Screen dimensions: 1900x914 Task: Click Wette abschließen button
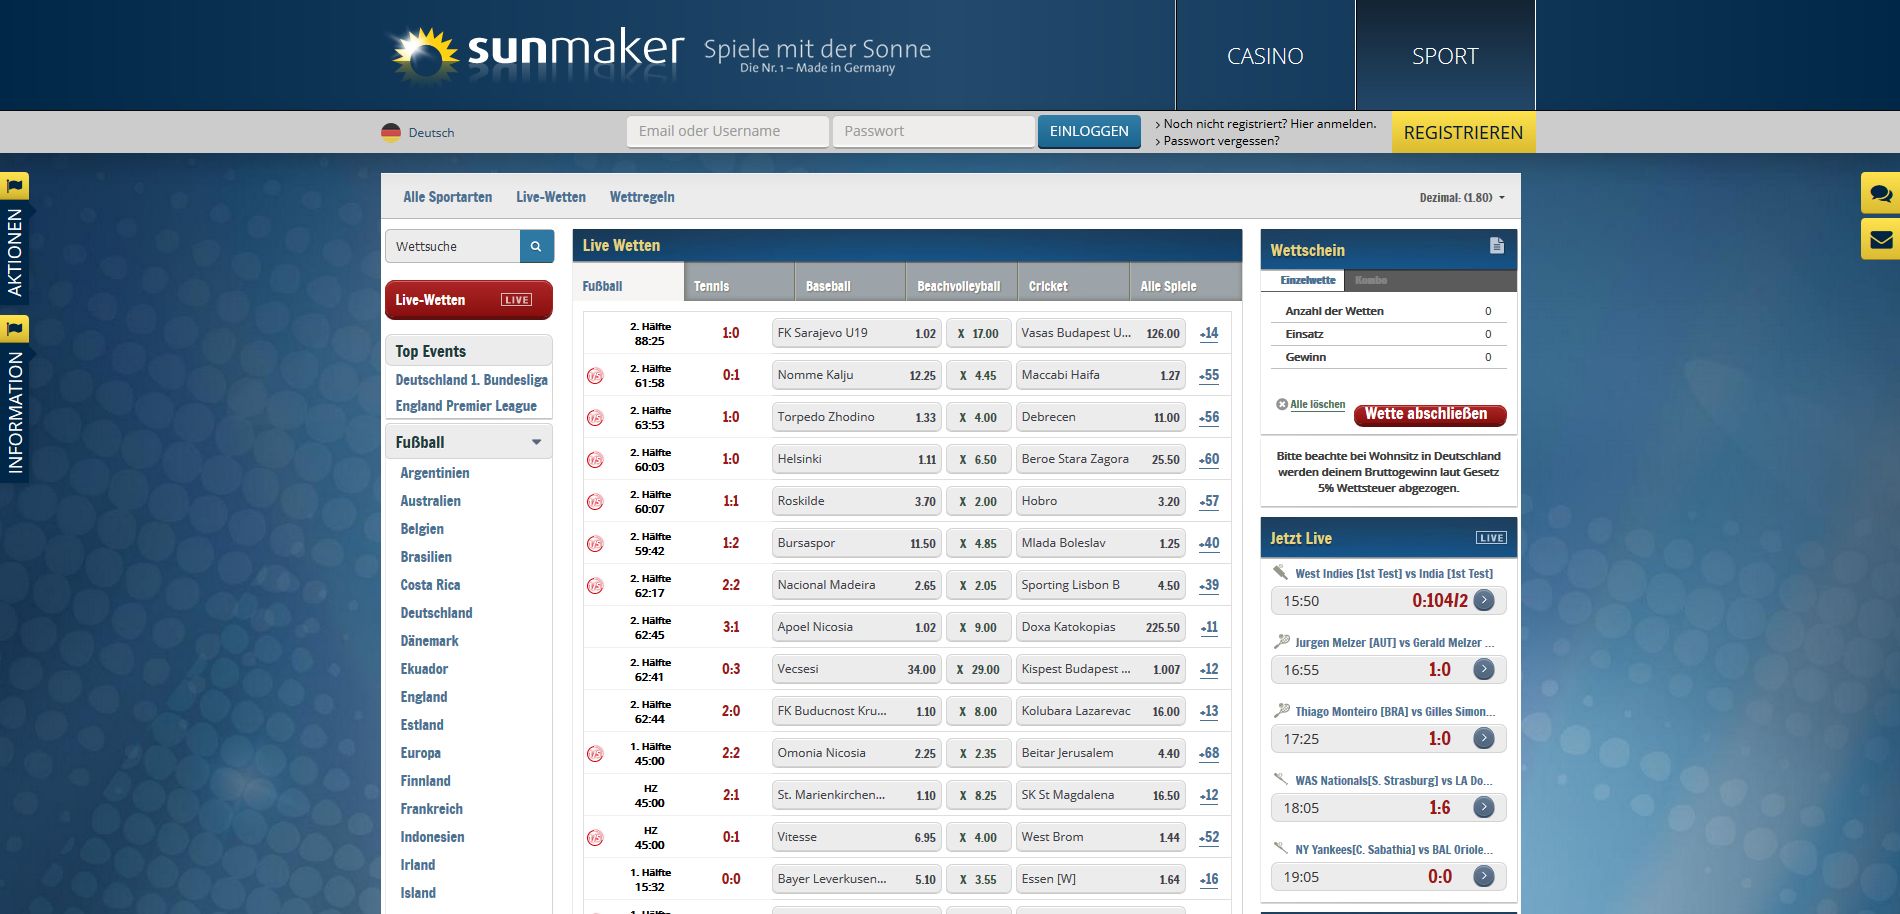1429,414
